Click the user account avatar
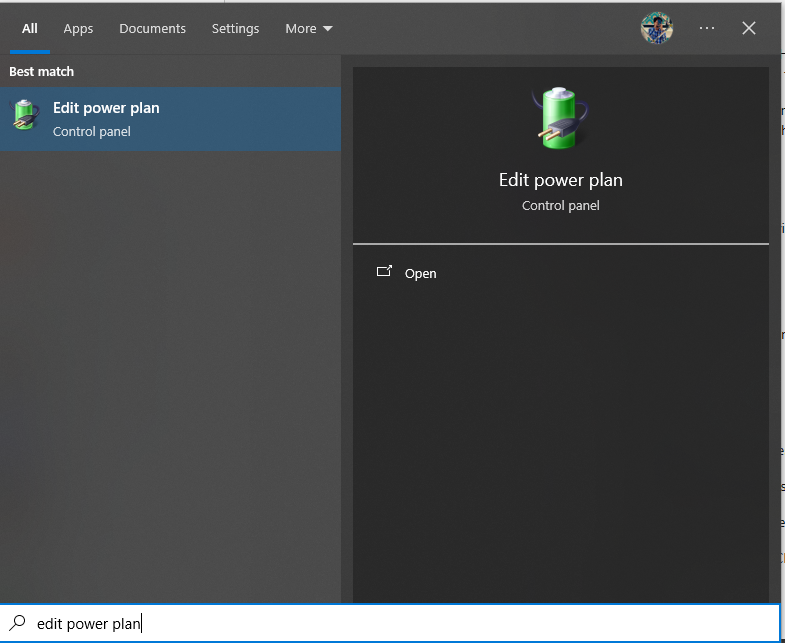This screenshot has height=643, width=785. pos(656,28)
